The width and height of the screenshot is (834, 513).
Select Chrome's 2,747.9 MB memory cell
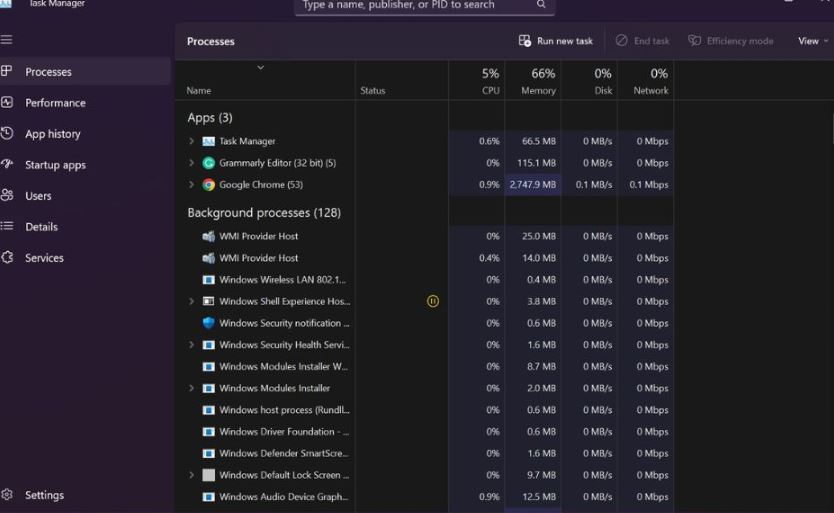532,185
